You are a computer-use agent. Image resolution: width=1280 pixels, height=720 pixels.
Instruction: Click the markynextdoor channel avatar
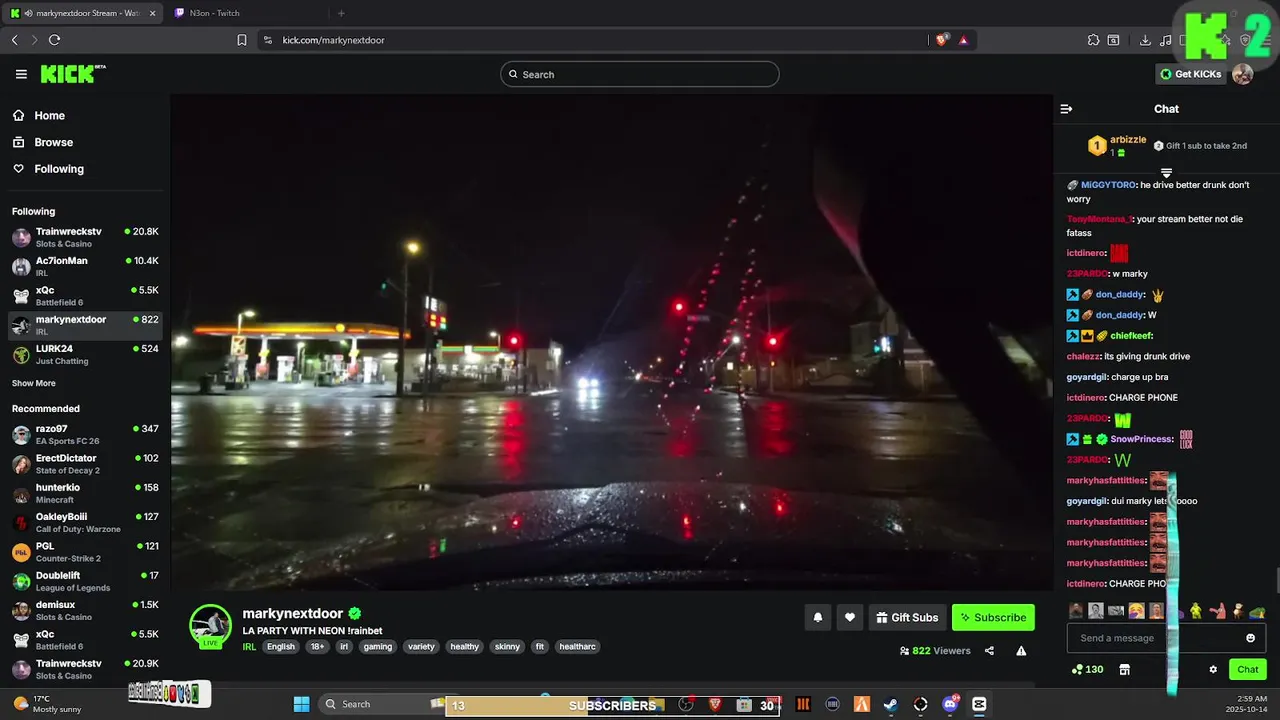pos(211,625)
